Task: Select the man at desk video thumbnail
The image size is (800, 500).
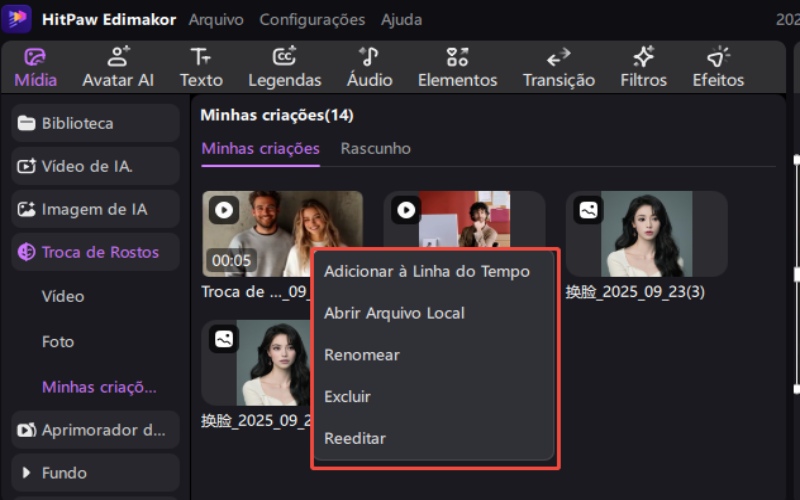Action: pos(464,219)
